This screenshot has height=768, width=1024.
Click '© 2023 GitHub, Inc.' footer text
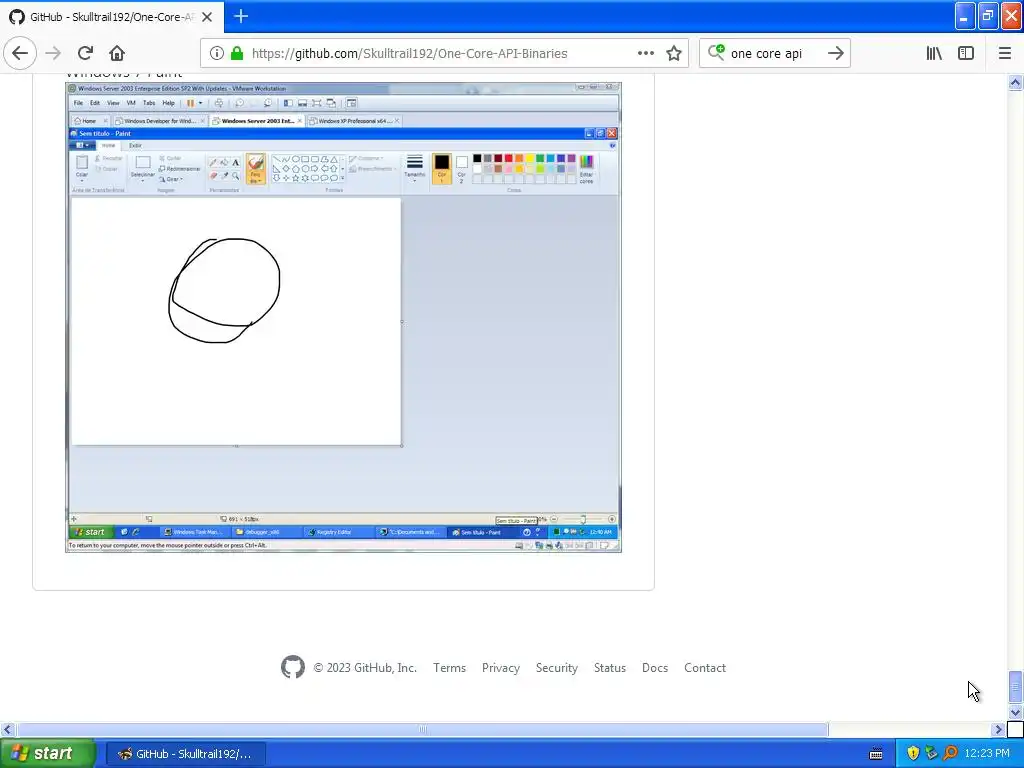coord(365,668)
